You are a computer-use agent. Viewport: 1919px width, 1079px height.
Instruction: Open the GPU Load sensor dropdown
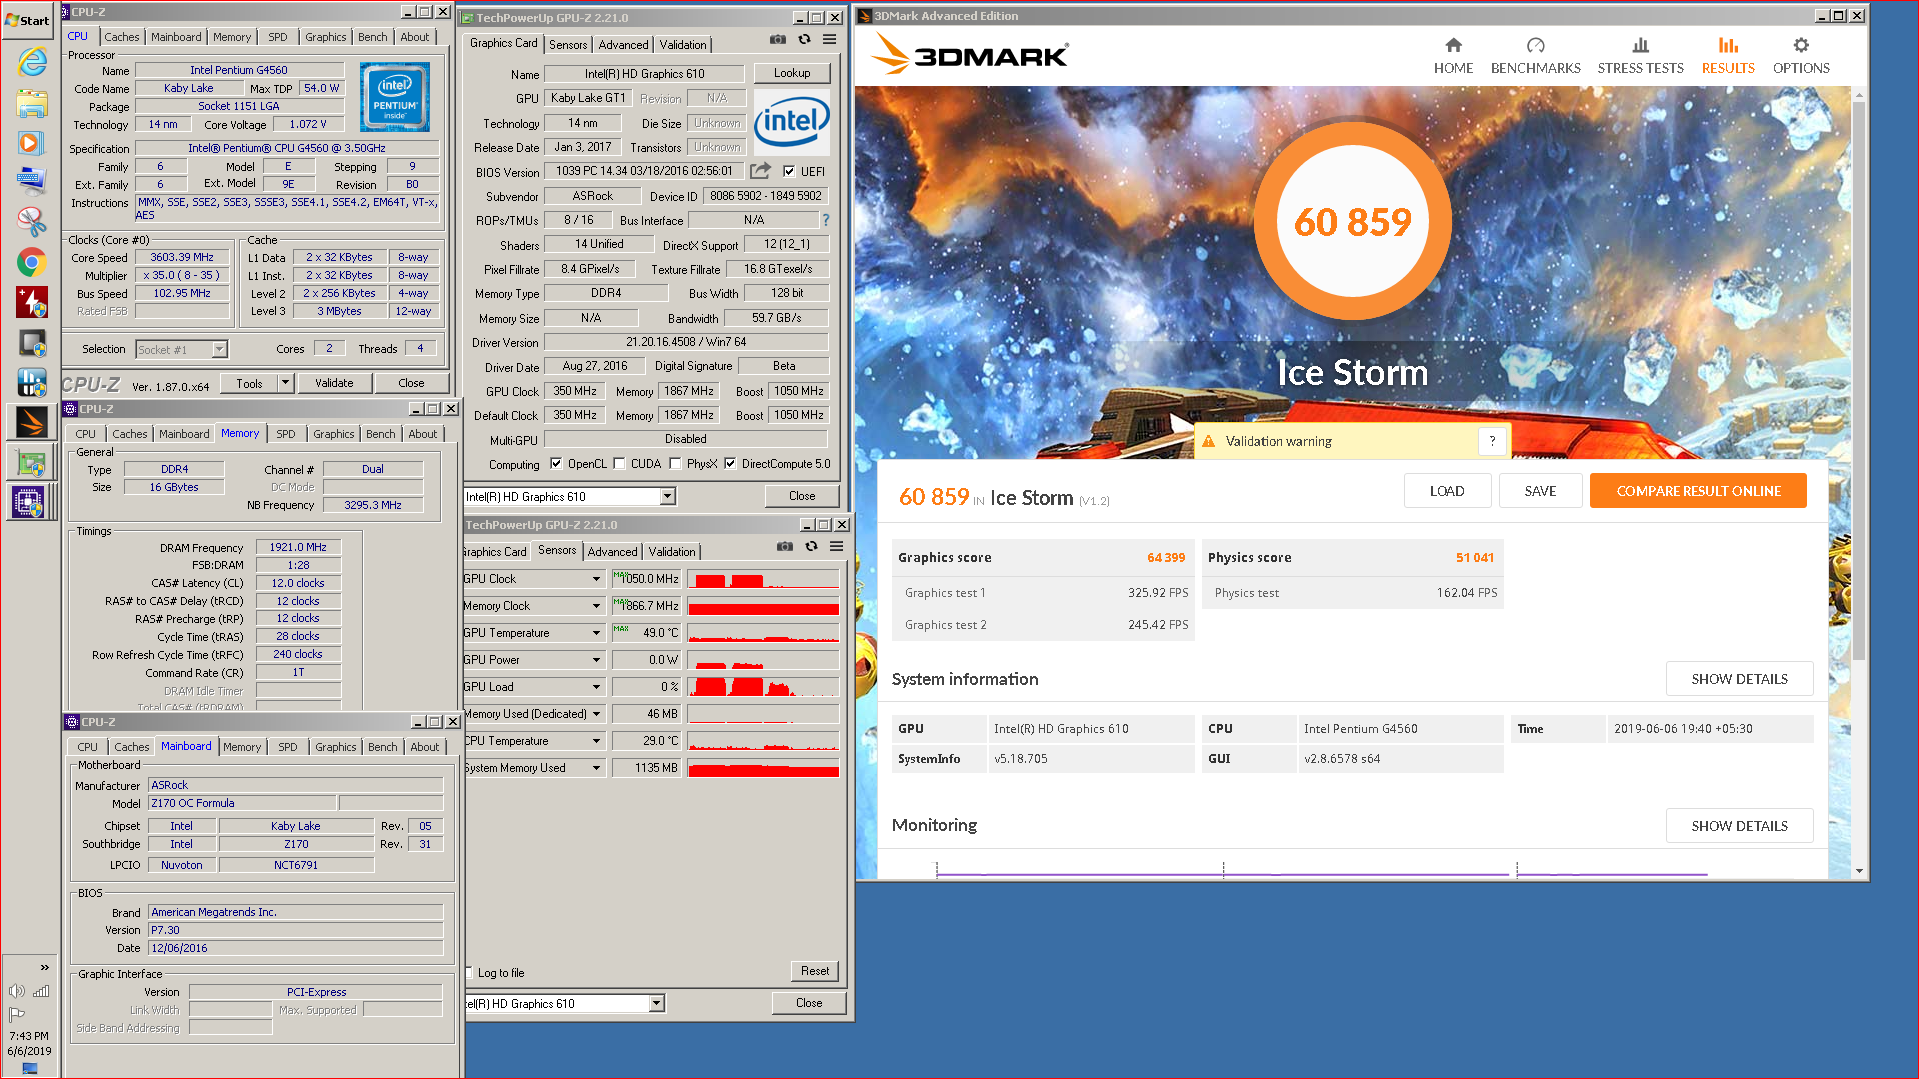click(x=597, y=687)
